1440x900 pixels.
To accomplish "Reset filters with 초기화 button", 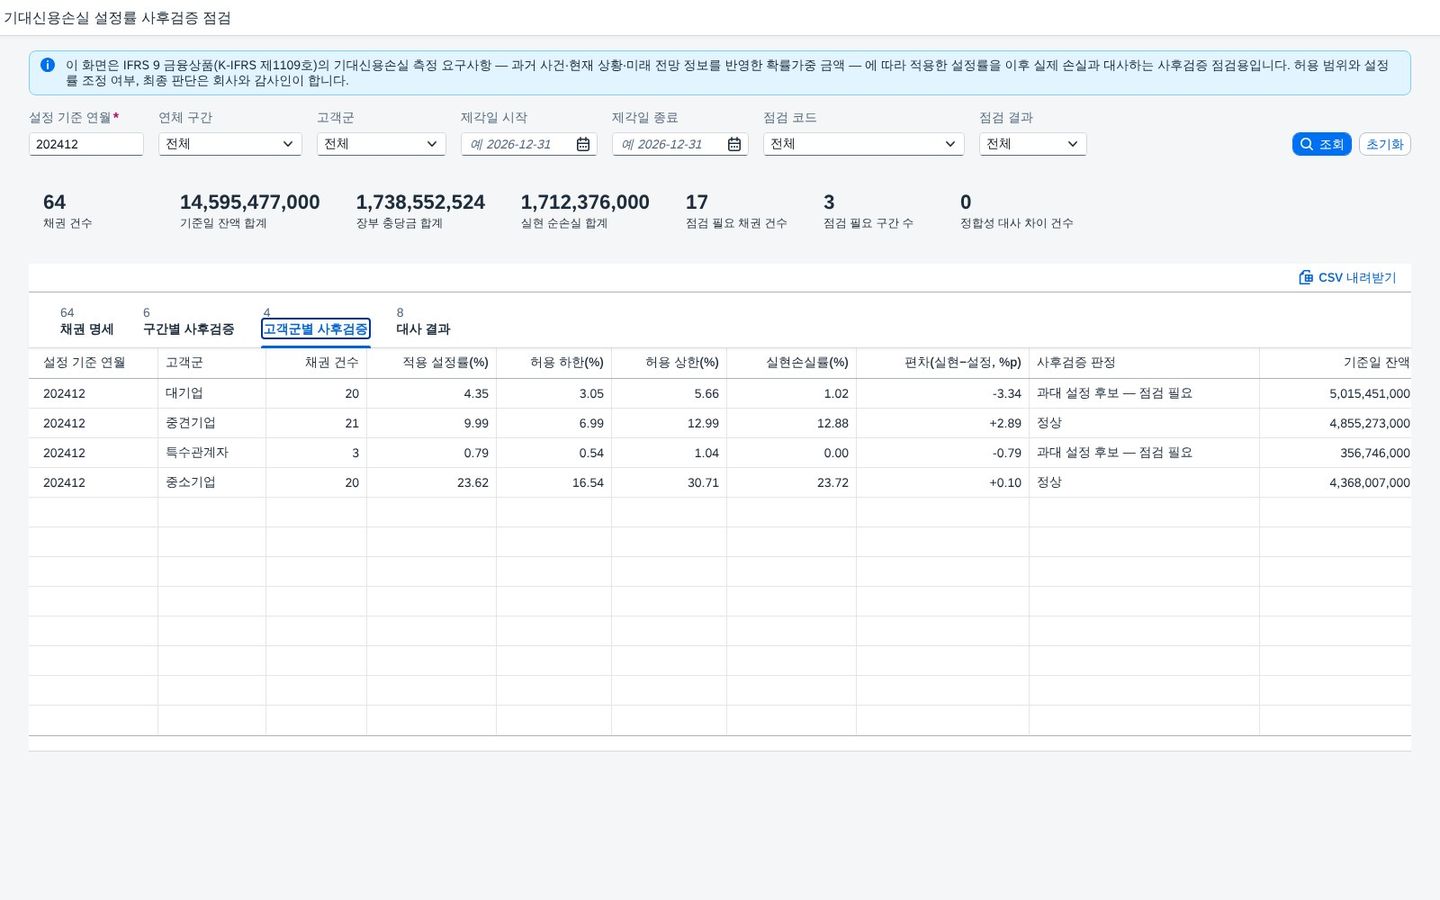I will coord(1384,144).
